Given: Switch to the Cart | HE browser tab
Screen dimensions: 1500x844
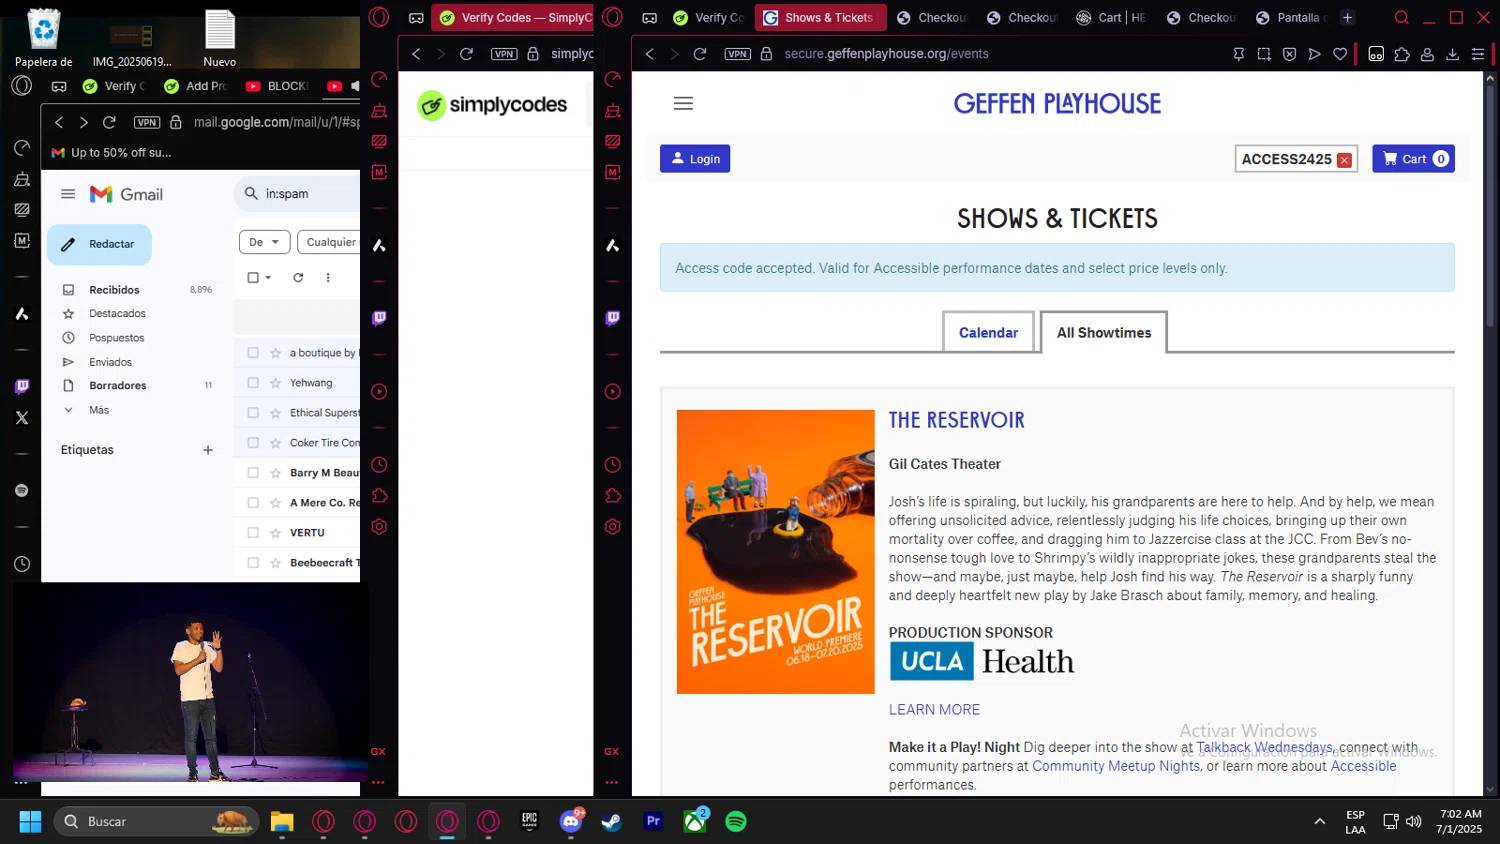Looking at the screenshot, I should point(1110,17).
